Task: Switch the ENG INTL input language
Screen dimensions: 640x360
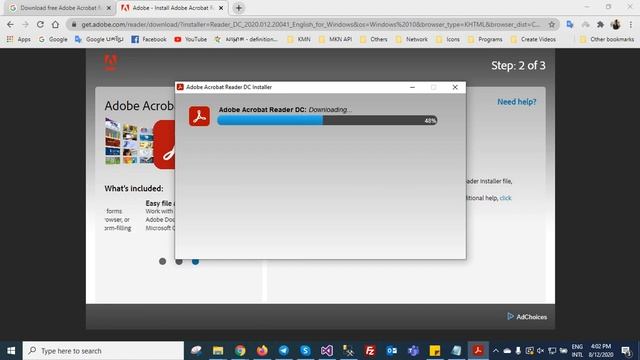Action: coord(577,351)
